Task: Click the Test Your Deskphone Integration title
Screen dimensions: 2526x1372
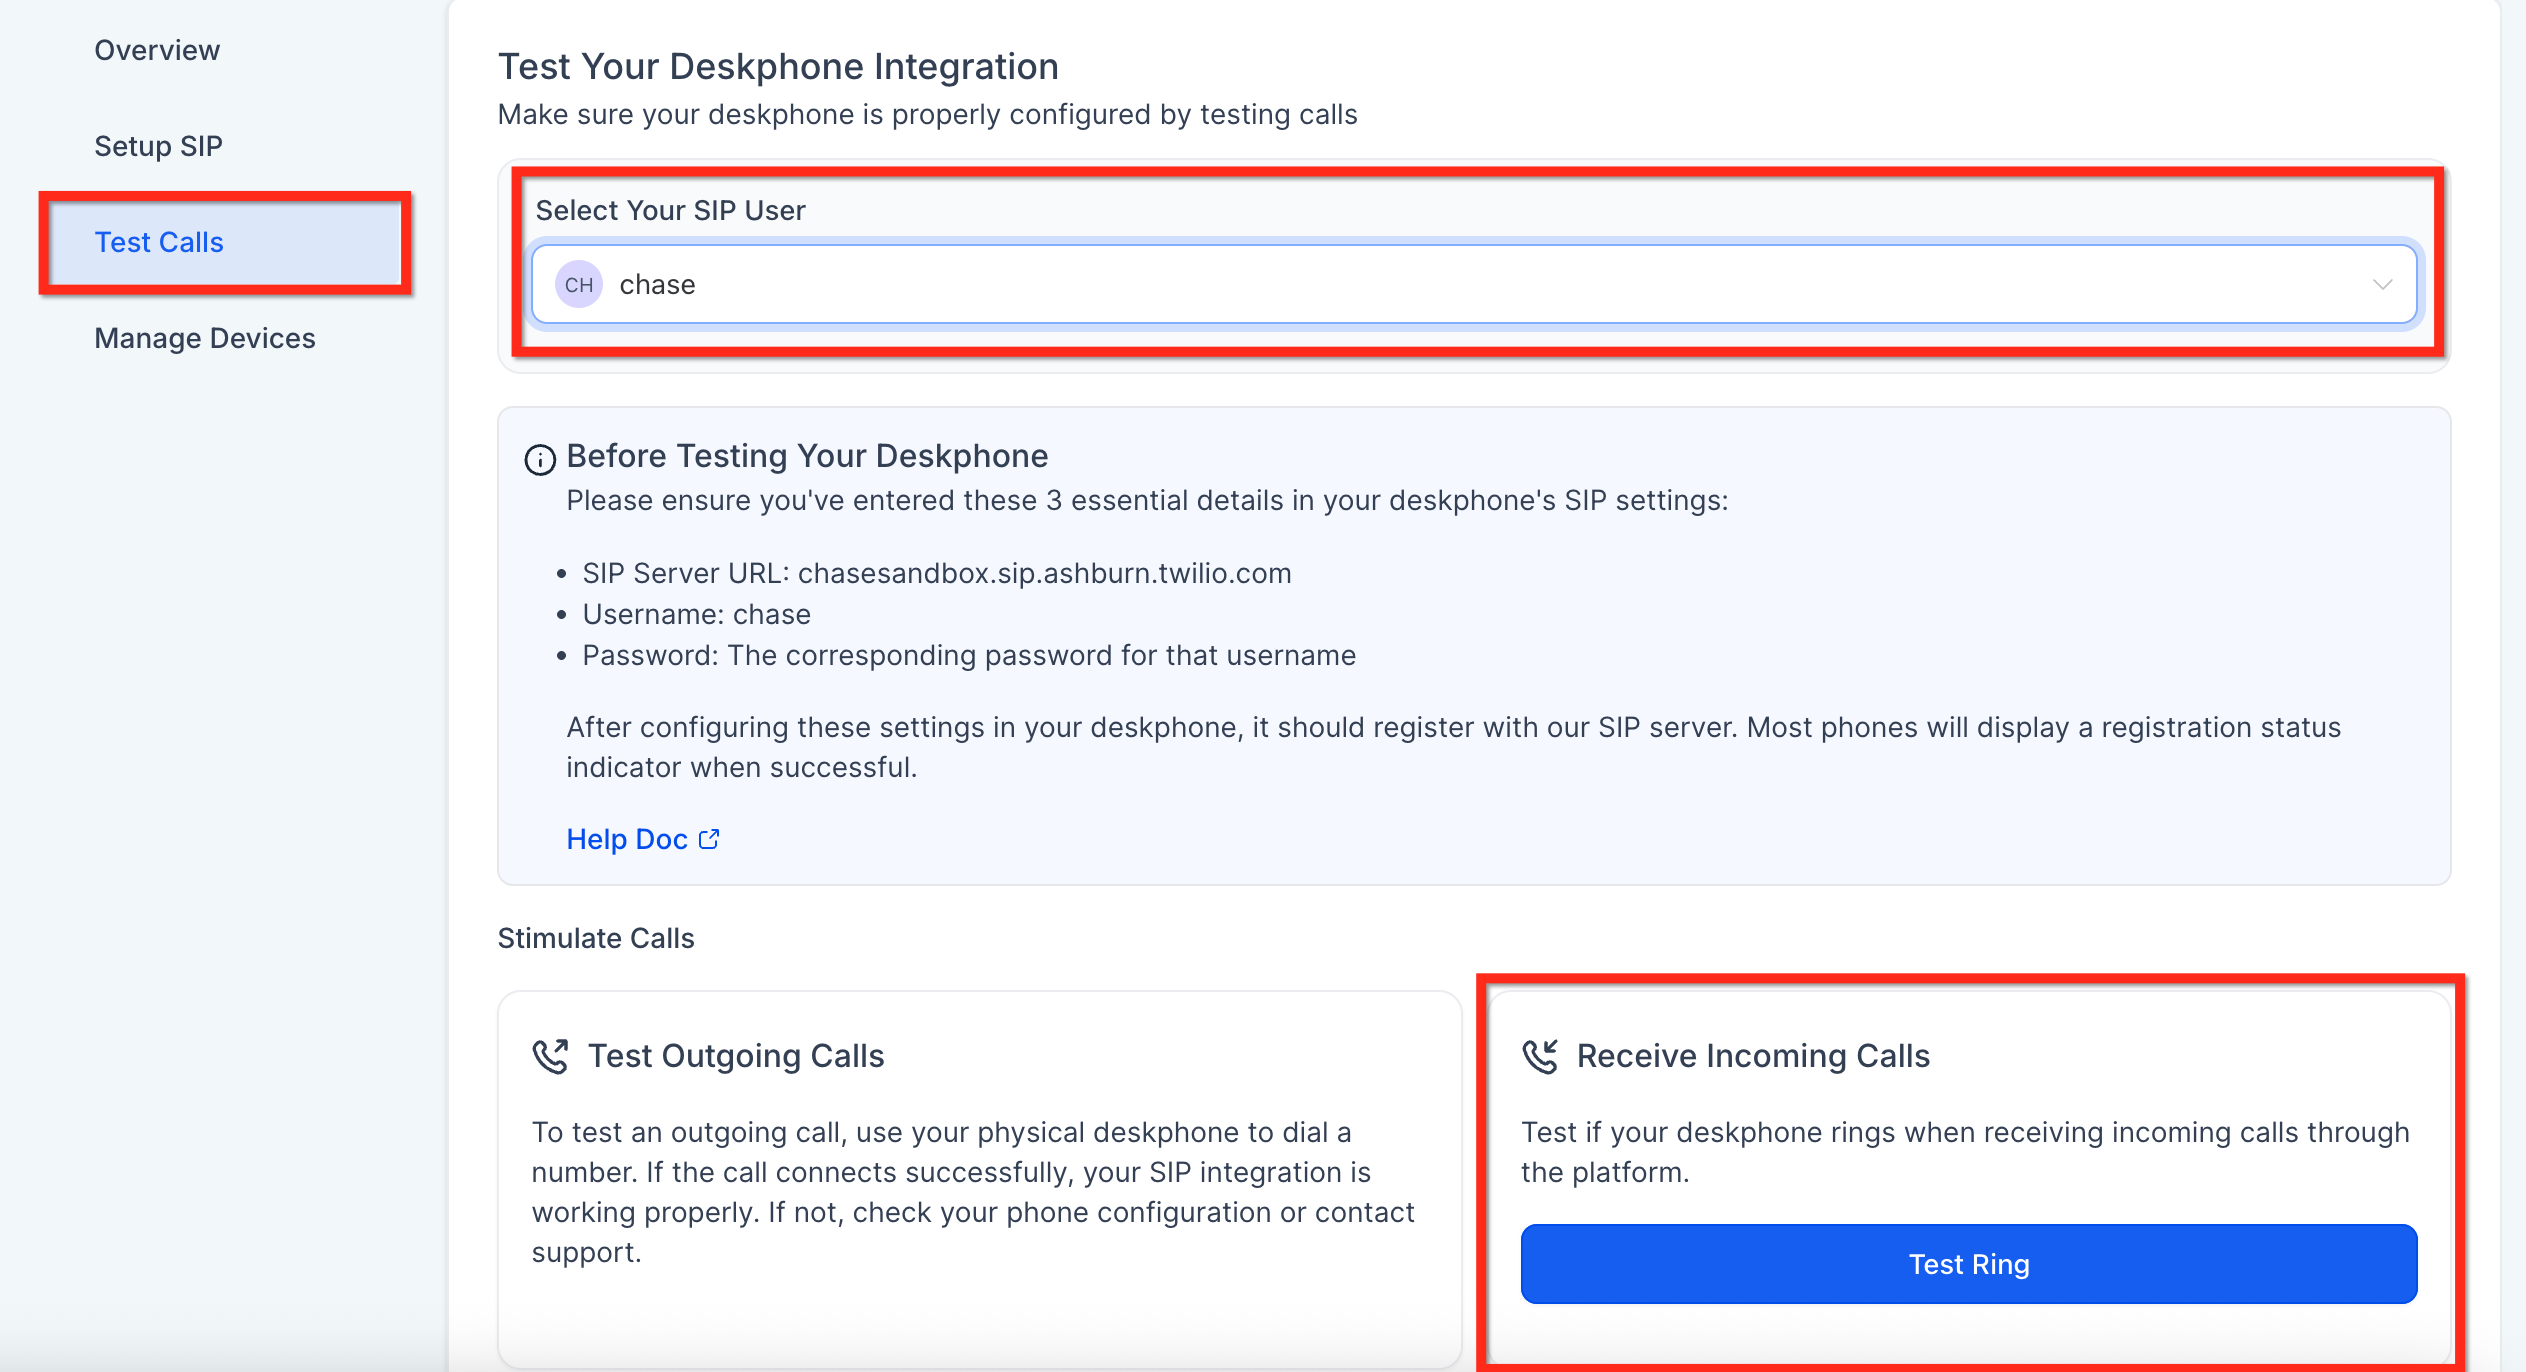Action: click(x=778, y=66)
